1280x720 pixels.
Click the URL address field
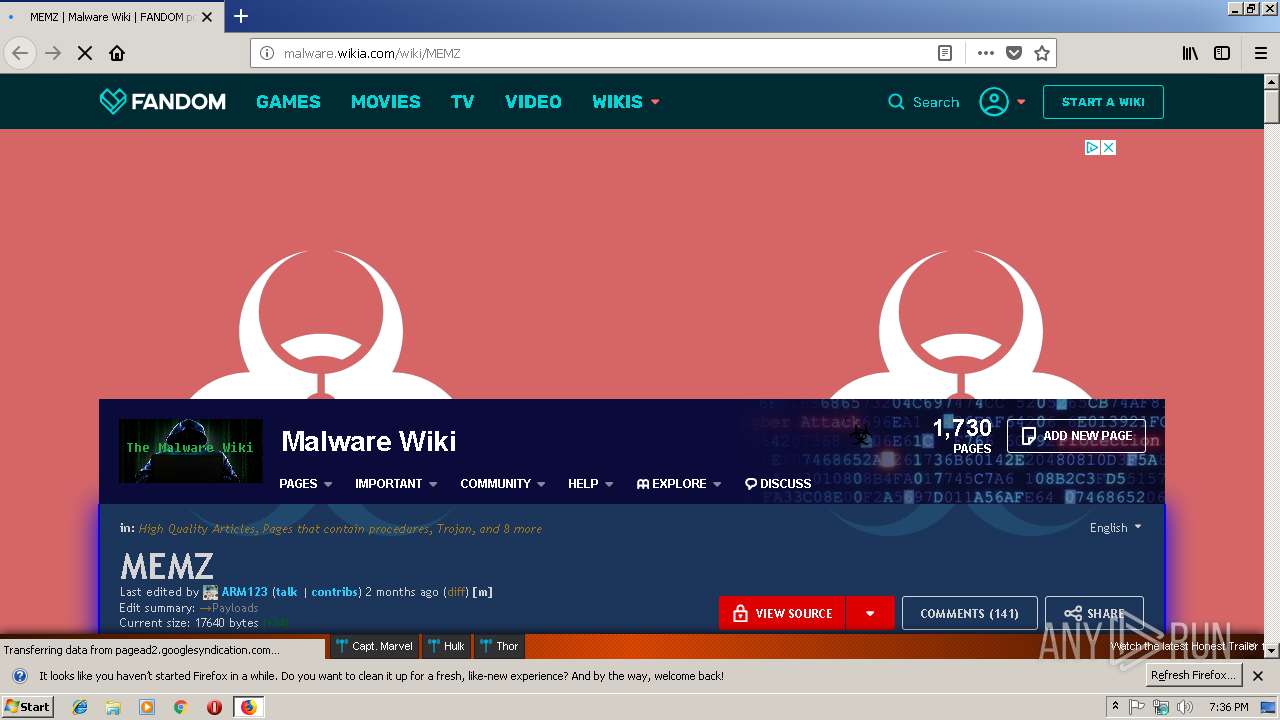point(600,53)
